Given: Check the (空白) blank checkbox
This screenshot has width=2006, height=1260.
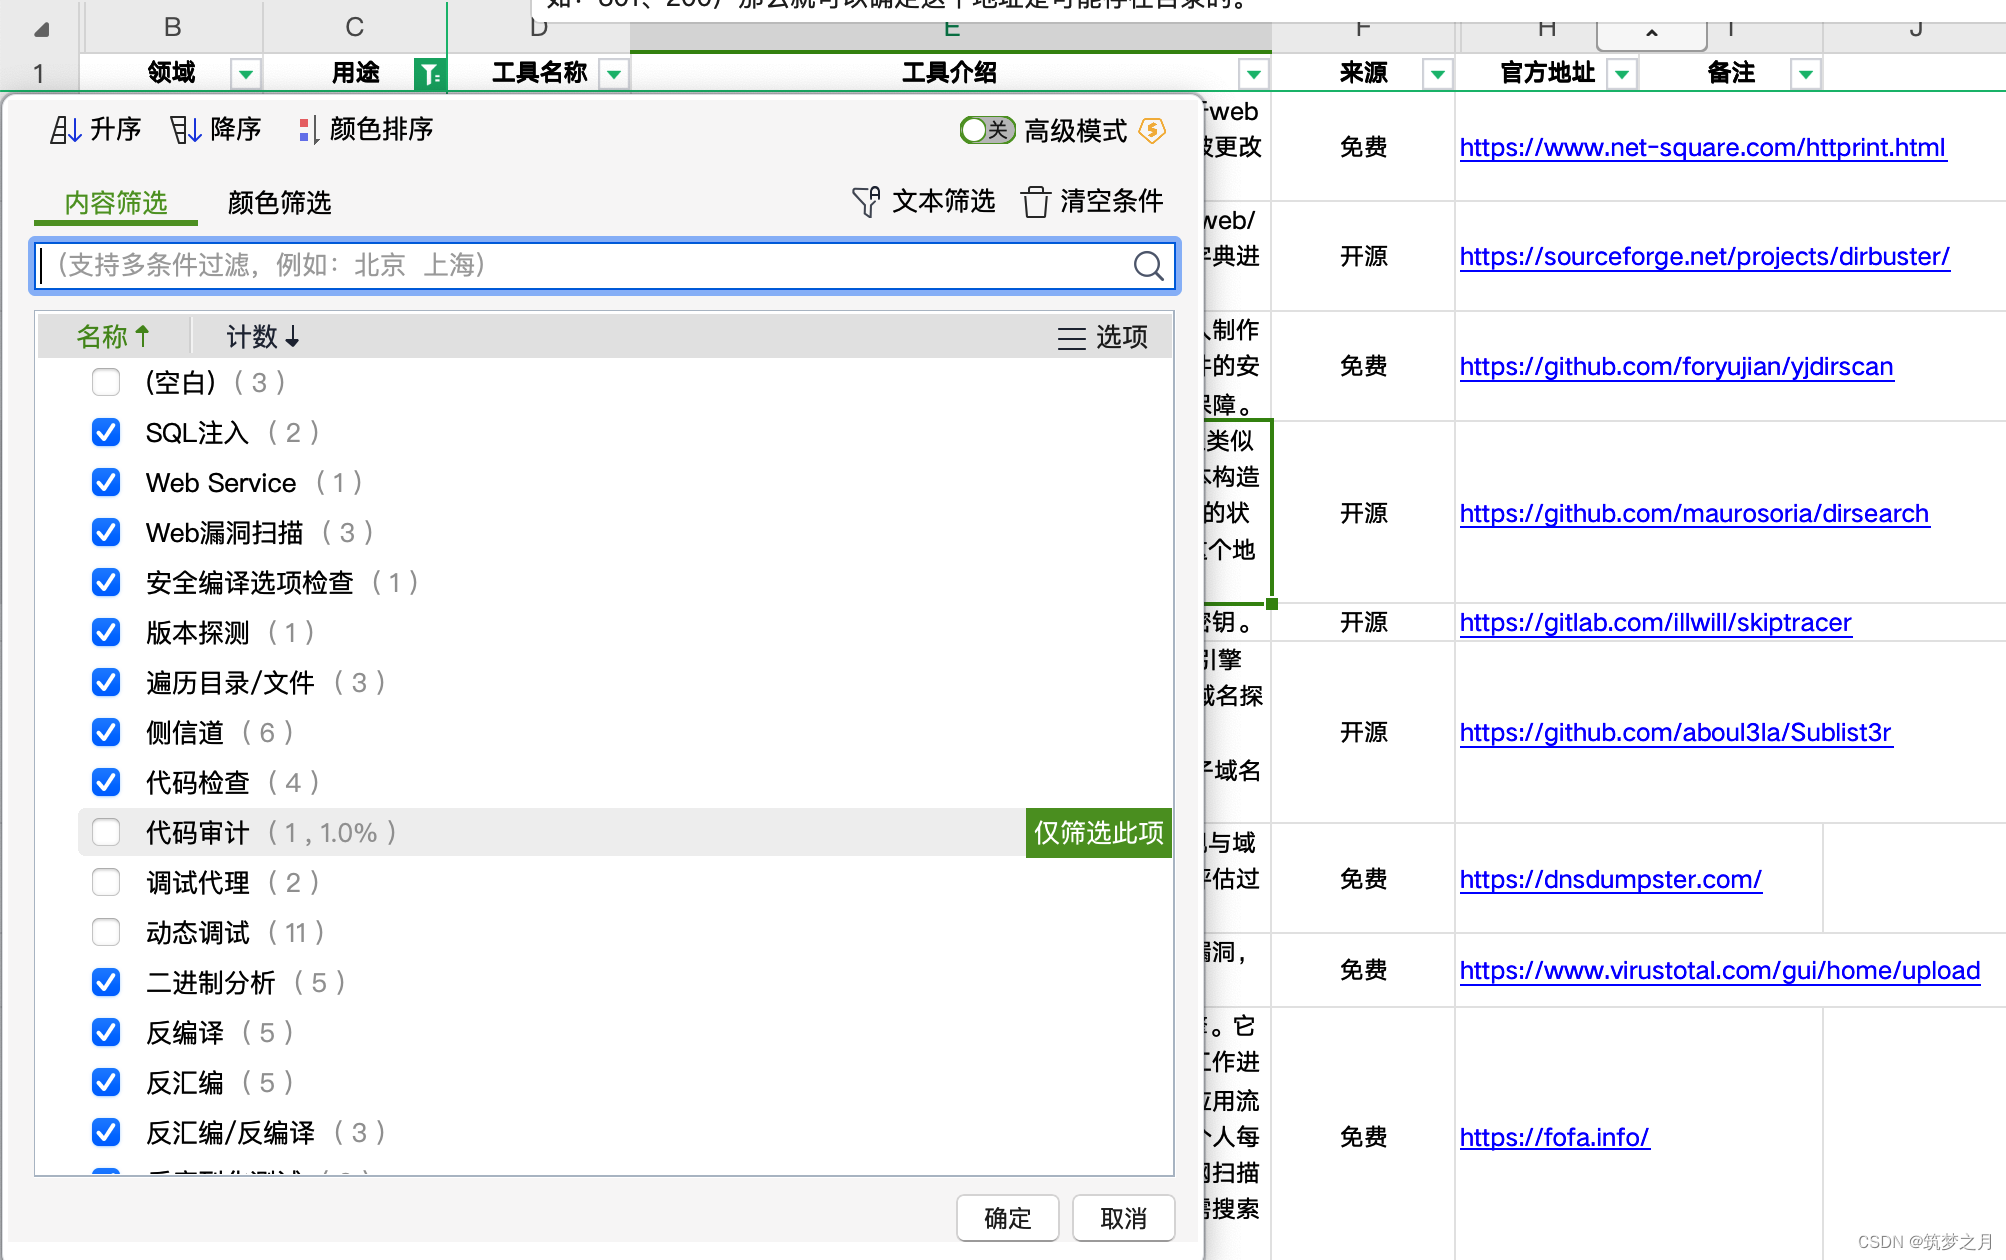Looking at the screenshot, I should tap(106, 382).
